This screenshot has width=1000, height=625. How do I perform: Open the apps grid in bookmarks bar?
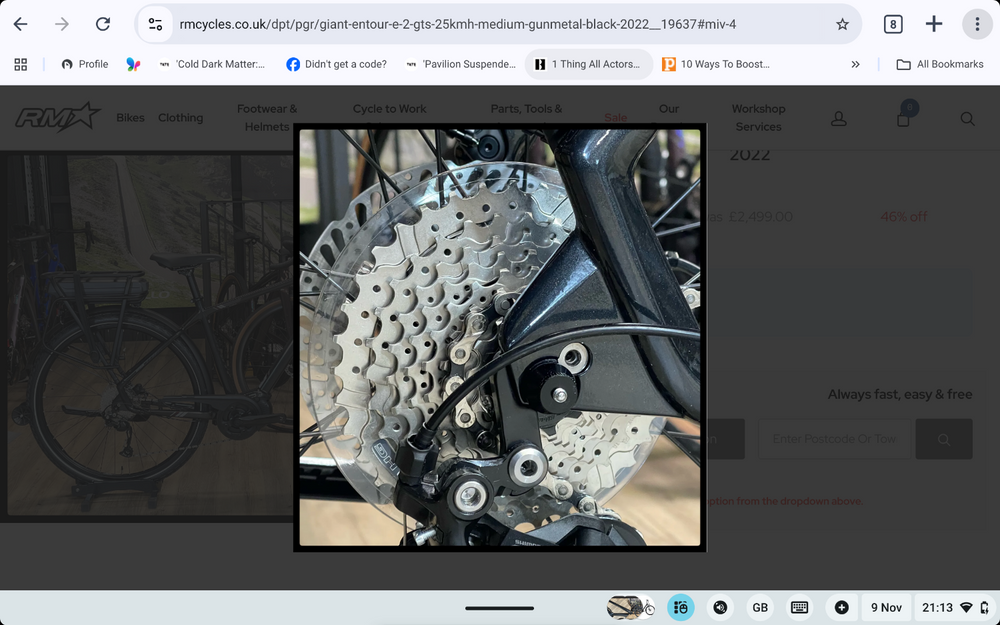tap(20, 64)
